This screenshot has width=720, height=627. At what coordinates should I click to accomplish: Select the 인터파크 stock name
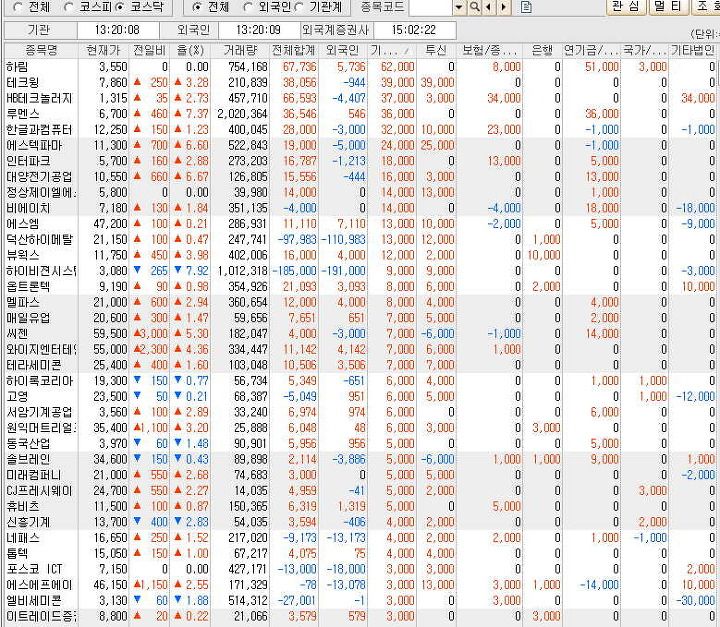(28, 161)
